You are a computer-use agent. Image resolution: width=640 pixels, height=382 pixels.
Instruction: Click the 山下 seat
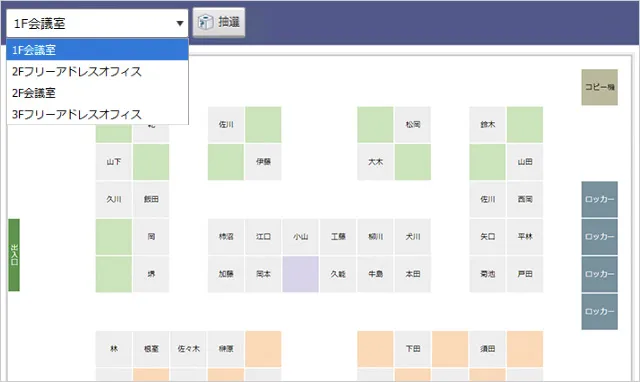click(x=114, y=162)
